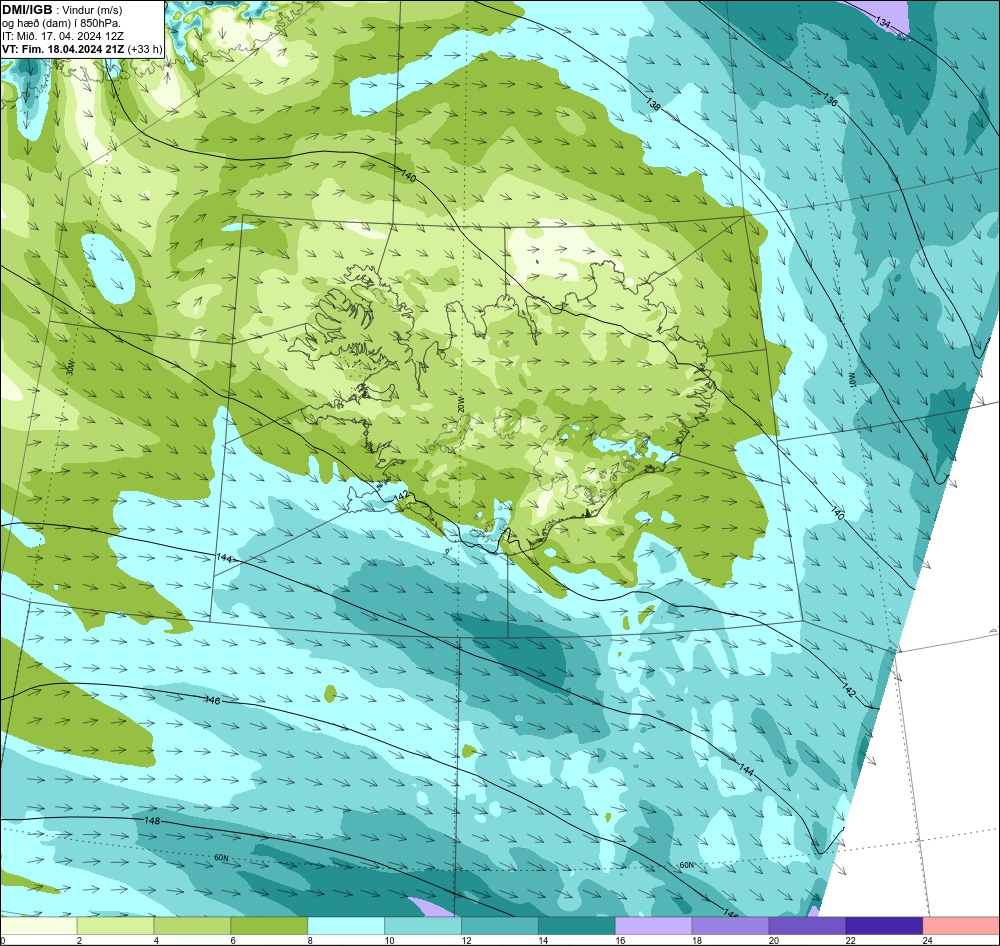The height and width of the screenshot is (946, 1000).
Task: Click the light green 2–4 m/s legend swatch
Action: (x=115, y=925)
